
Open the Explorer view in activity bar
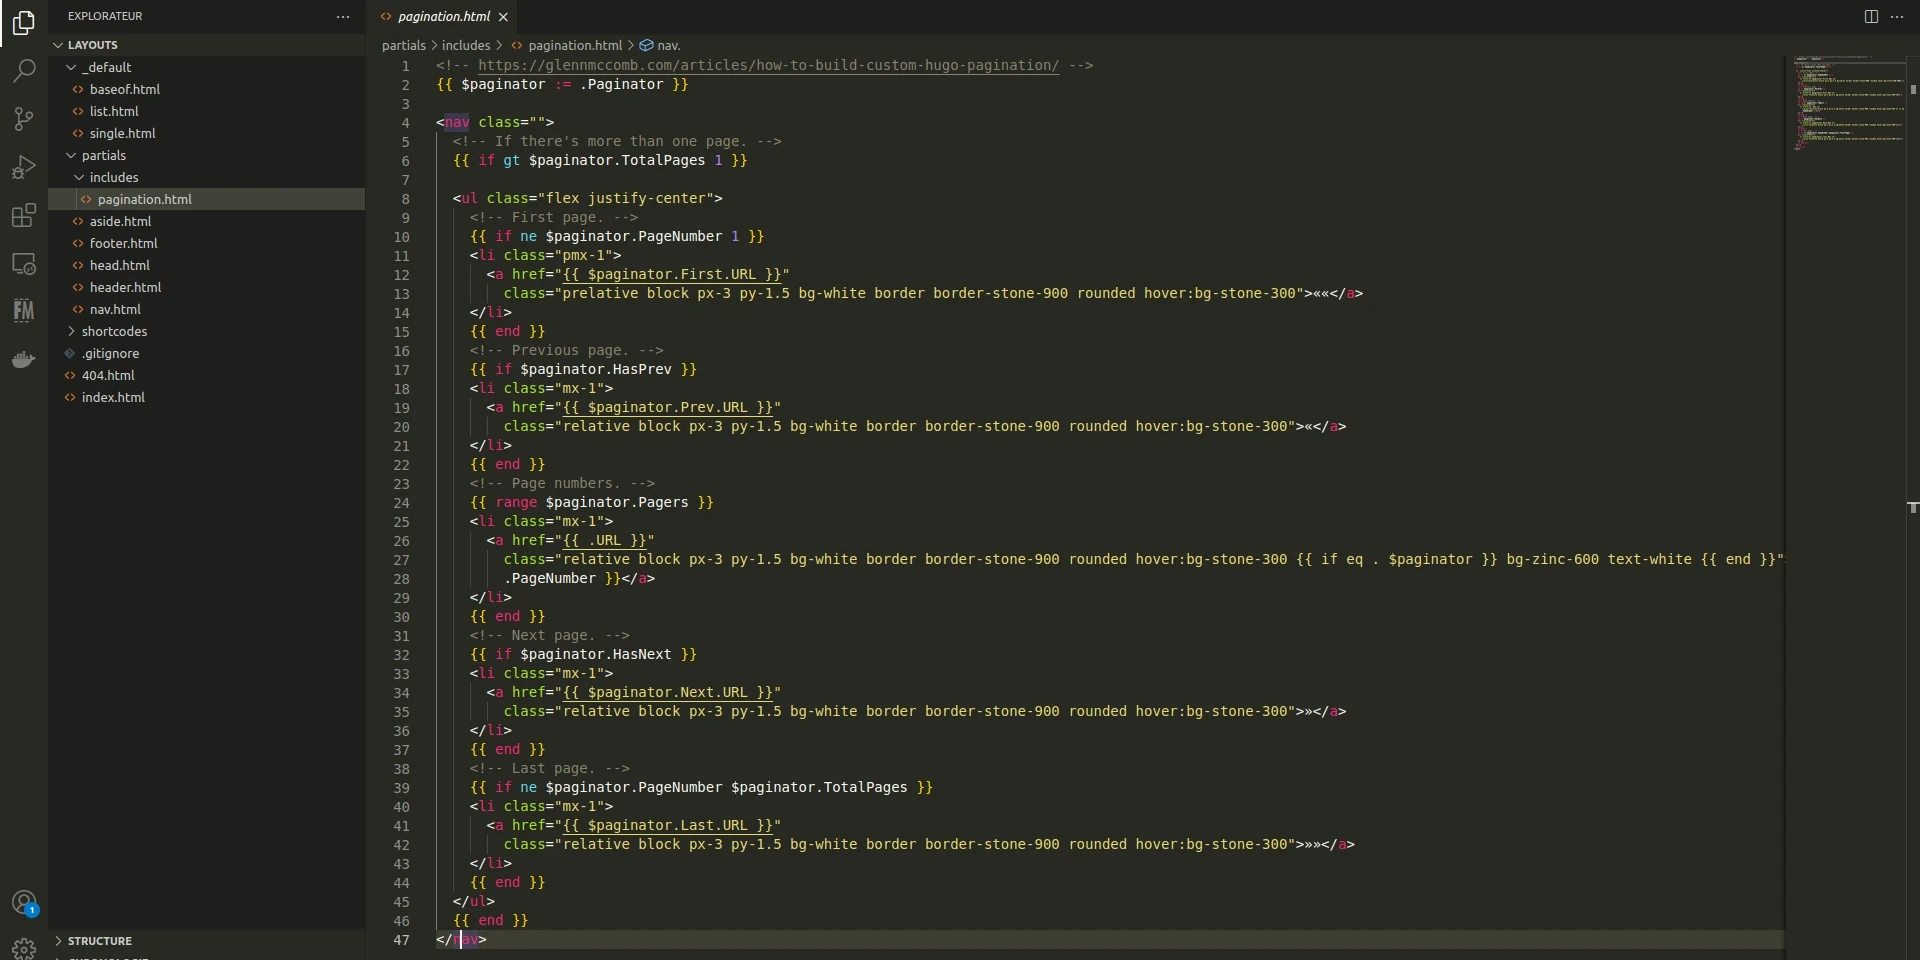24,22
